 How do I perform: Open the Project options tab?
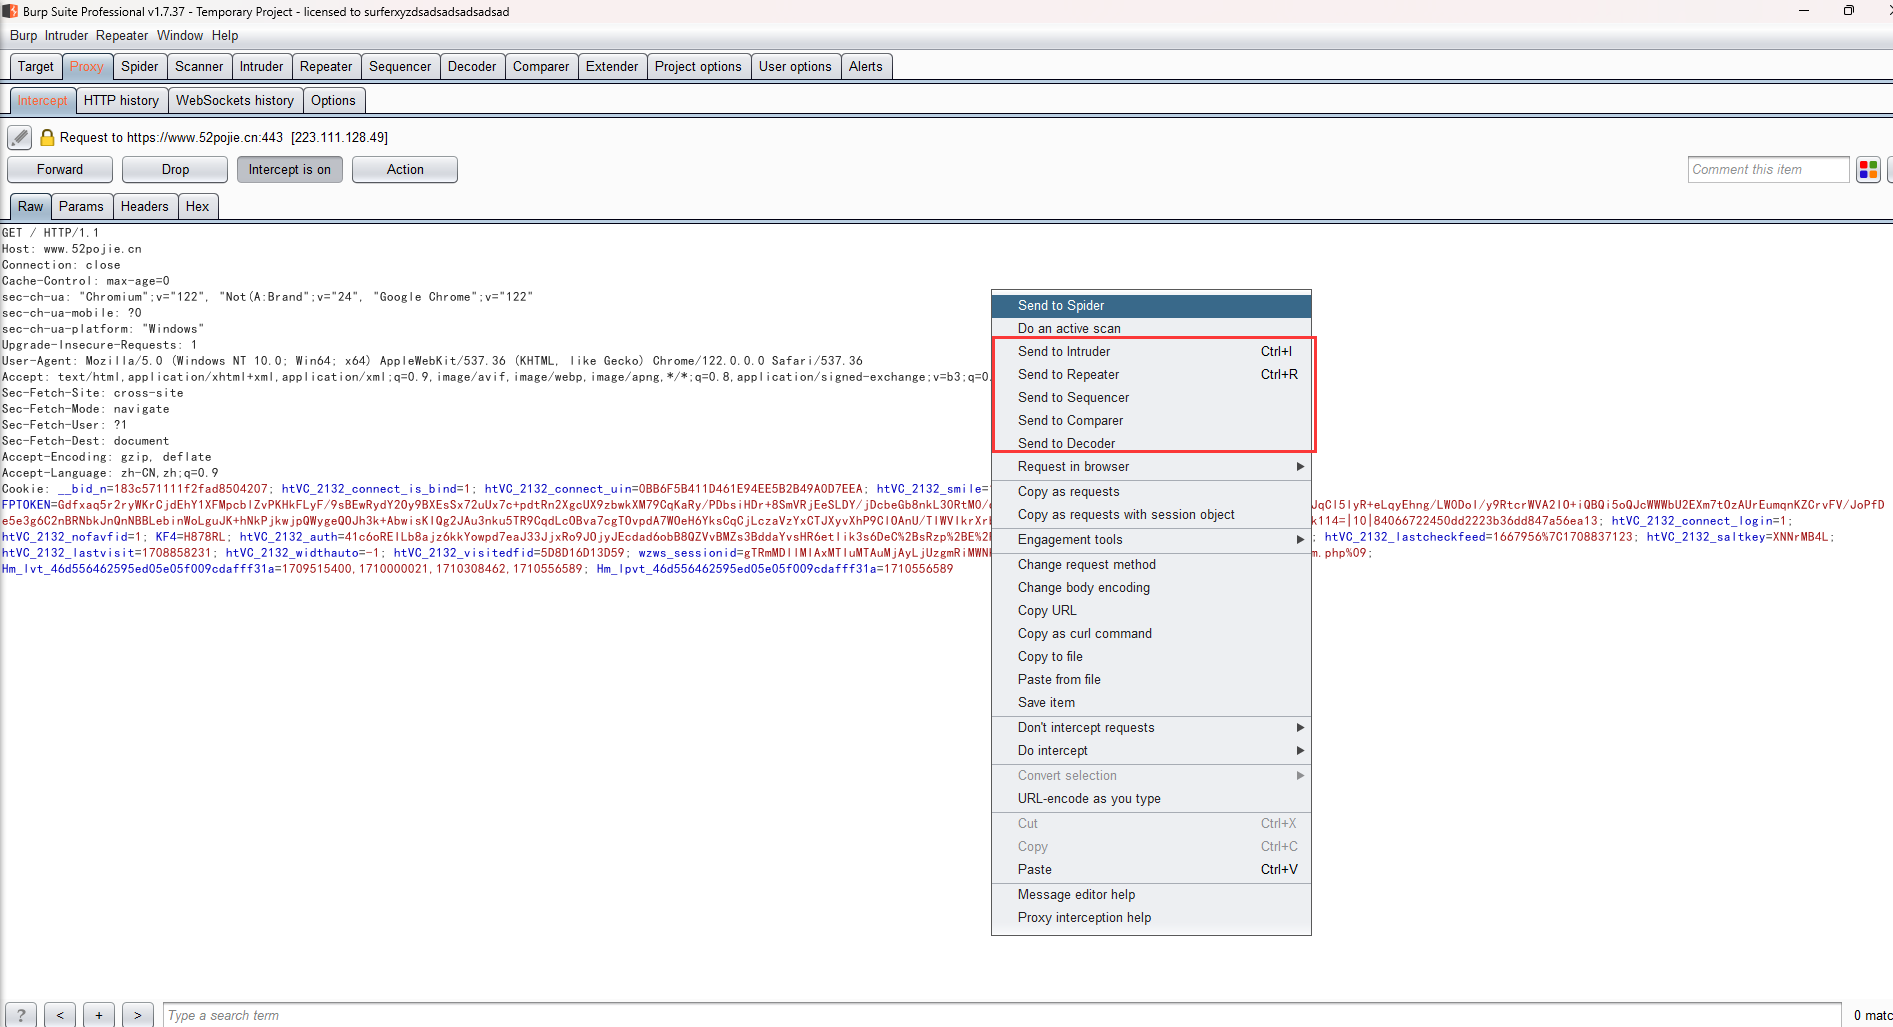pos(698,67)
